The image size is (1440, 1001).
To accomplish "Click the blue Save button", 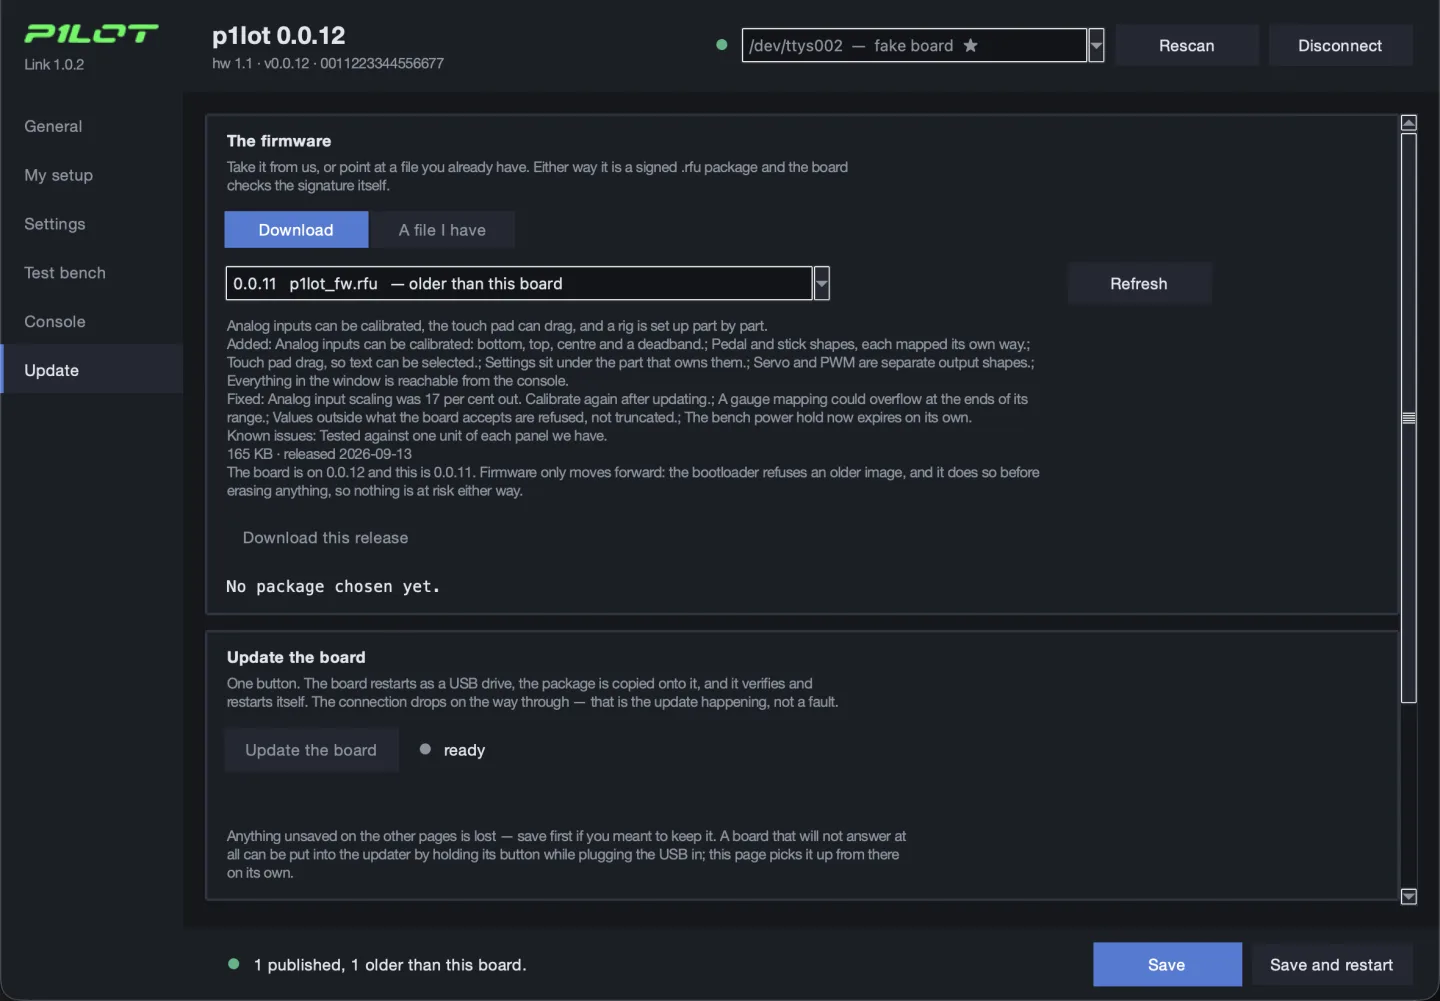I will tap(1167, 965).
